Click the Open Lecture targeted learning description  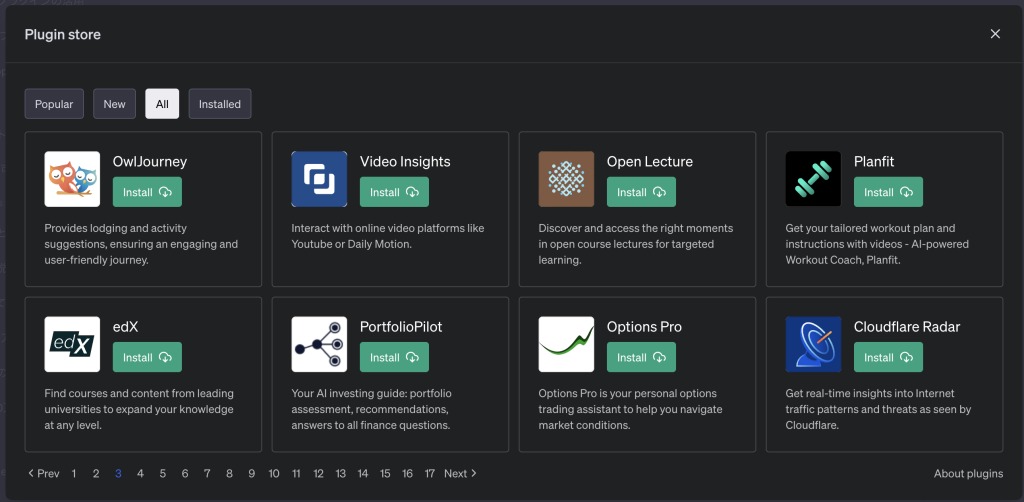[x=635, y=244]
